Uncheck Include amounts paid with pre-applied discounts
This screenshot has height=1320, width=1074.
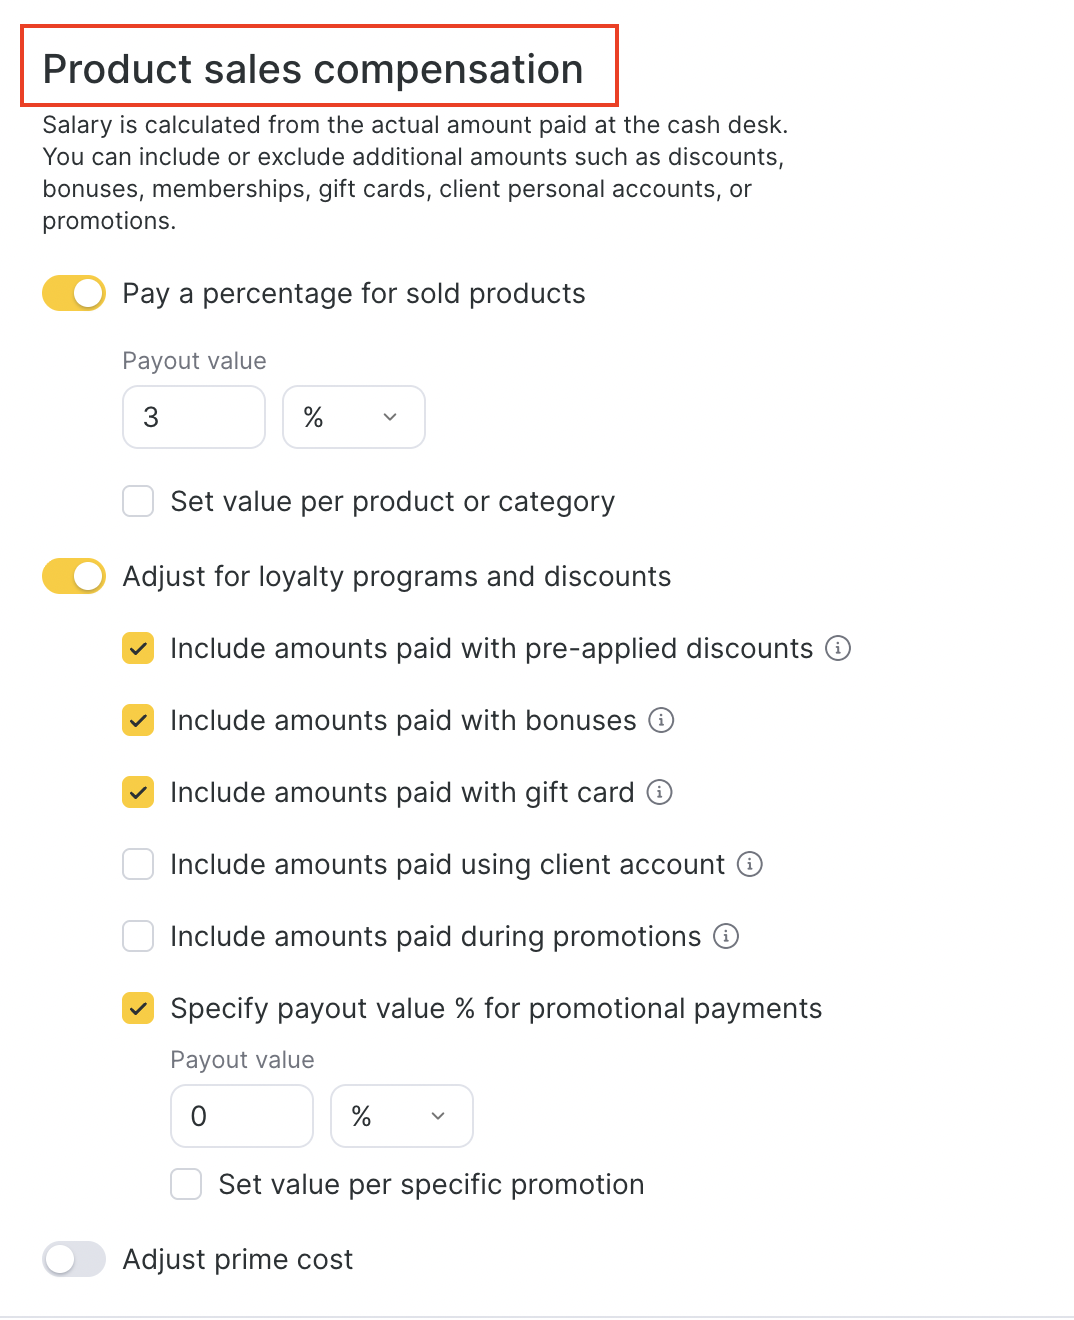tap(138, 648)
